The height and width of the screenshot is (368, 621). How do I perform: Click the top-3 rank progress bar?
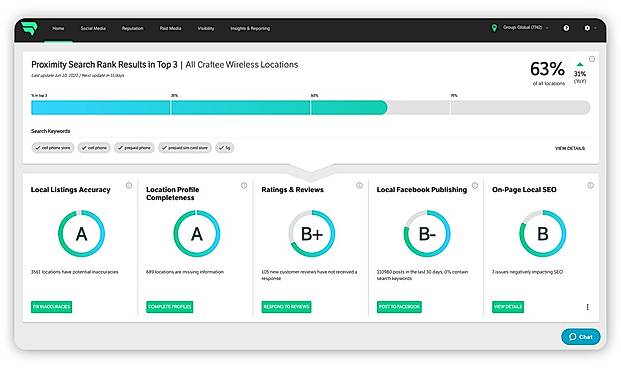pyautogui.click(x=310, y=108)
